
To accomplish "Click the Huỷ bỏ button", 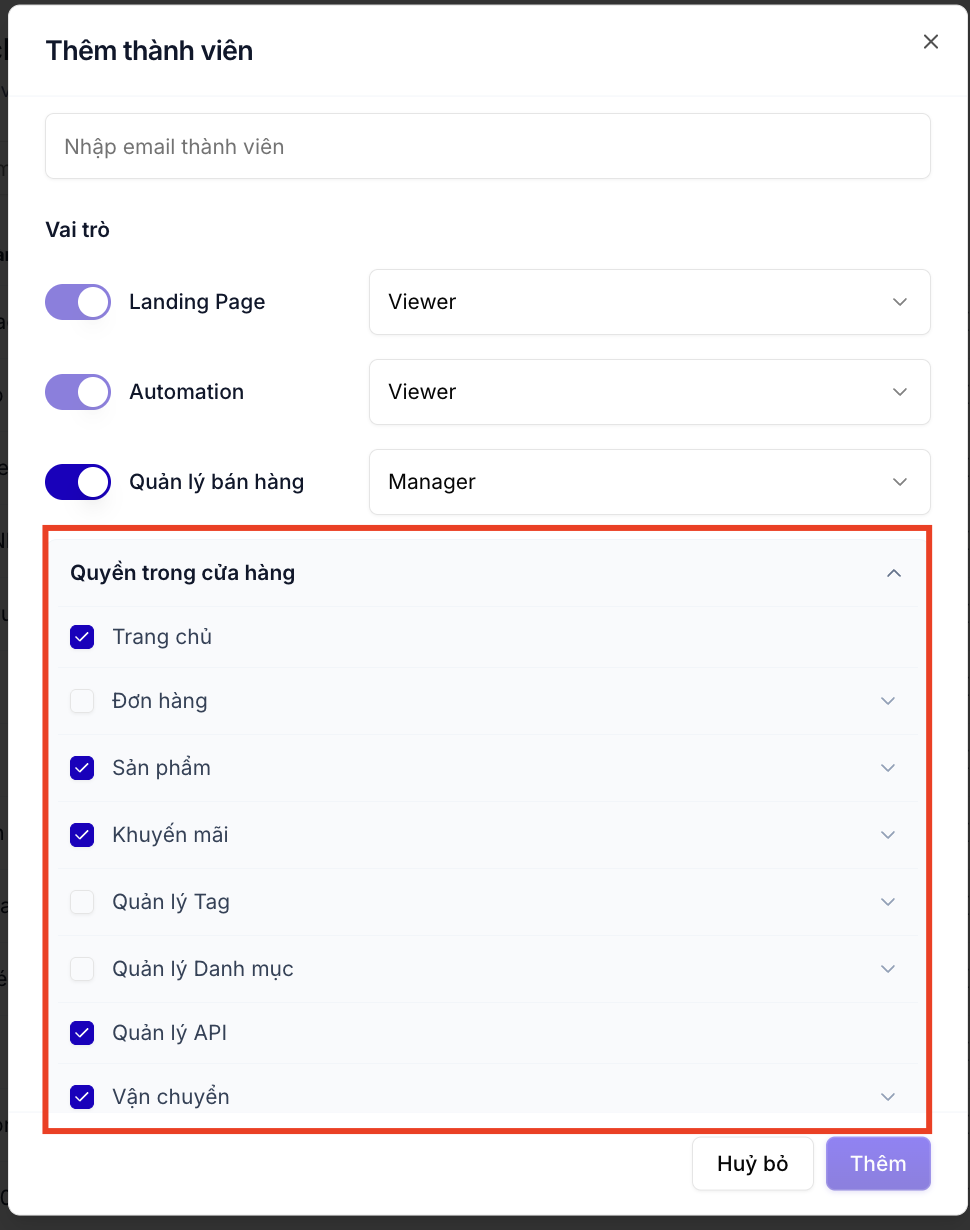I will click(753, 1164).
